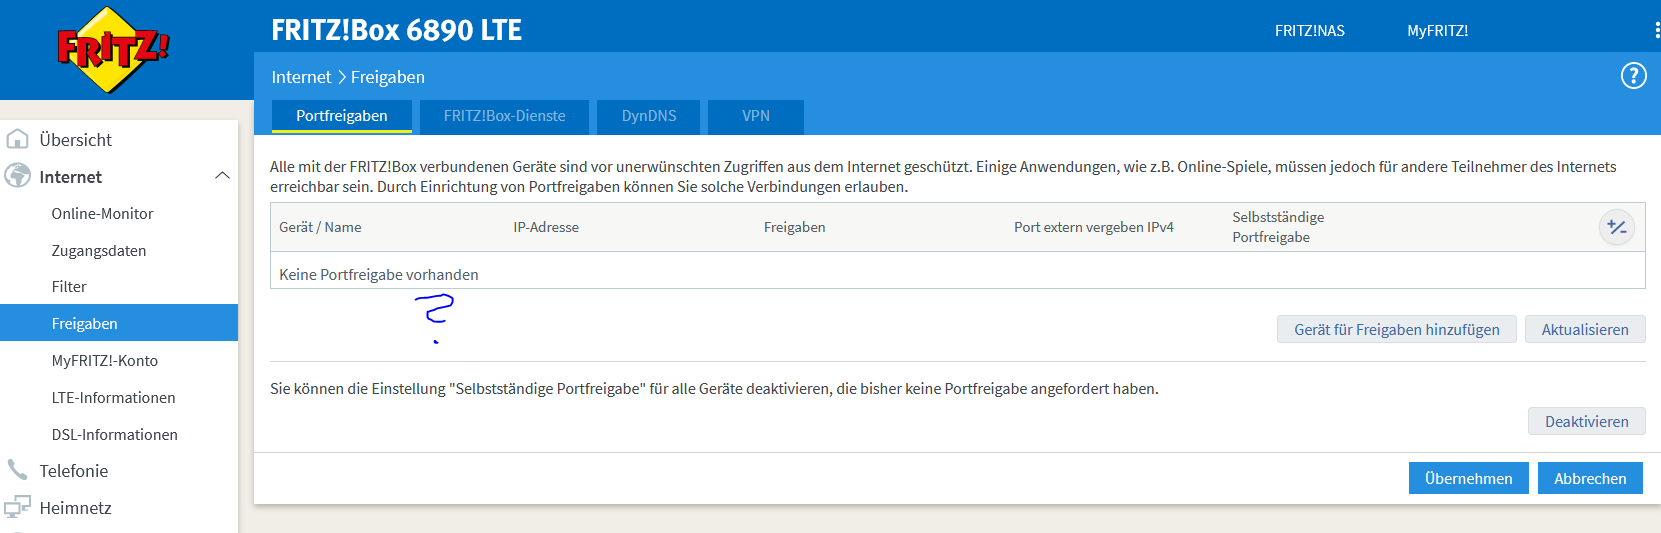Select Internet in the sidebar
Screen dimensions: 1661x533
71,177
